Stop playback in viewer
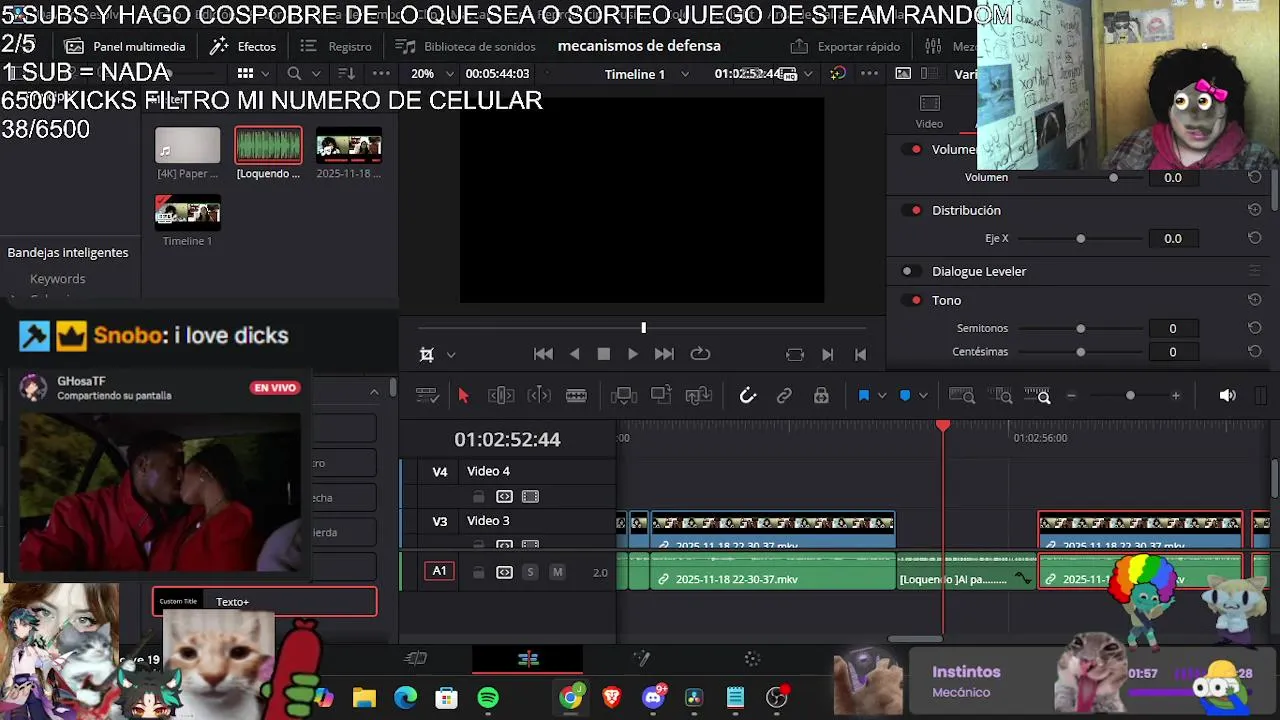Screen dimensions: 1280x720 [603, 354]
